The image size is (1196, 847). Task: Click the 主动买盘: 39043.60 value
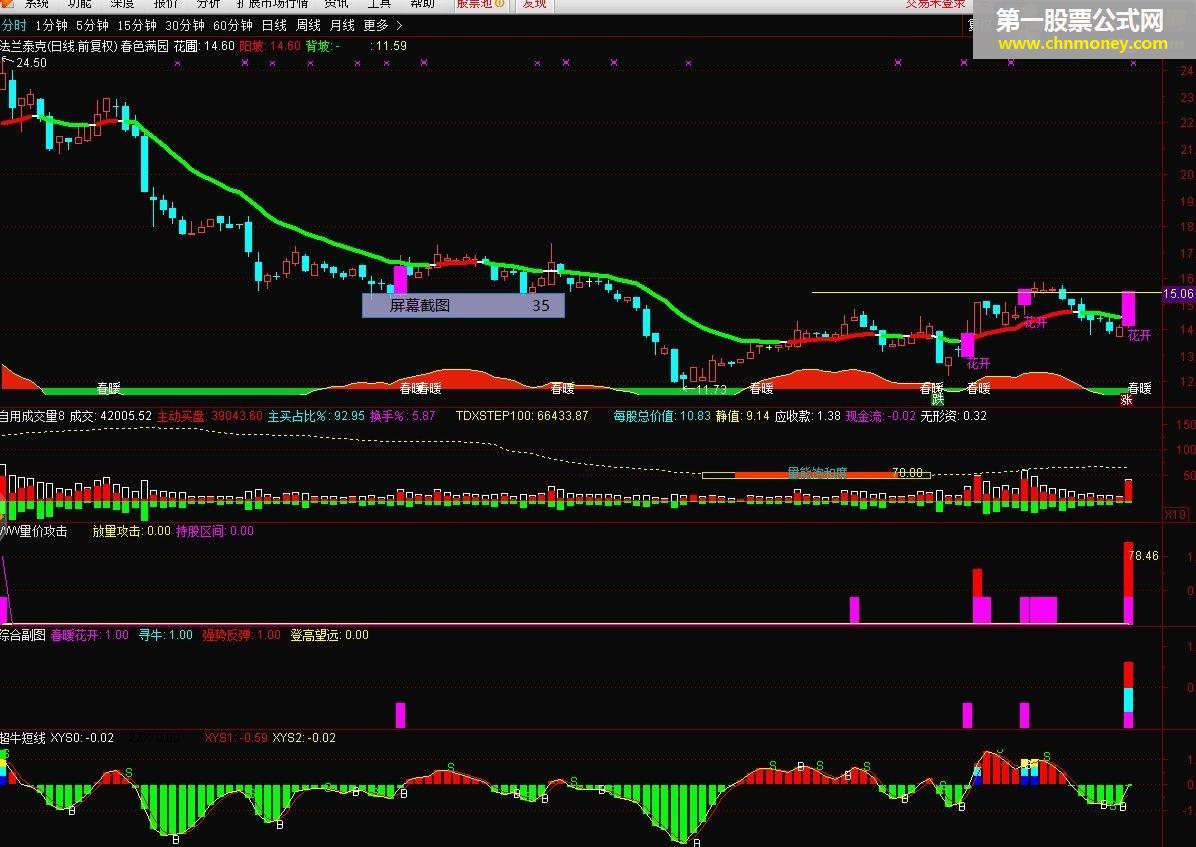point(210,416)
